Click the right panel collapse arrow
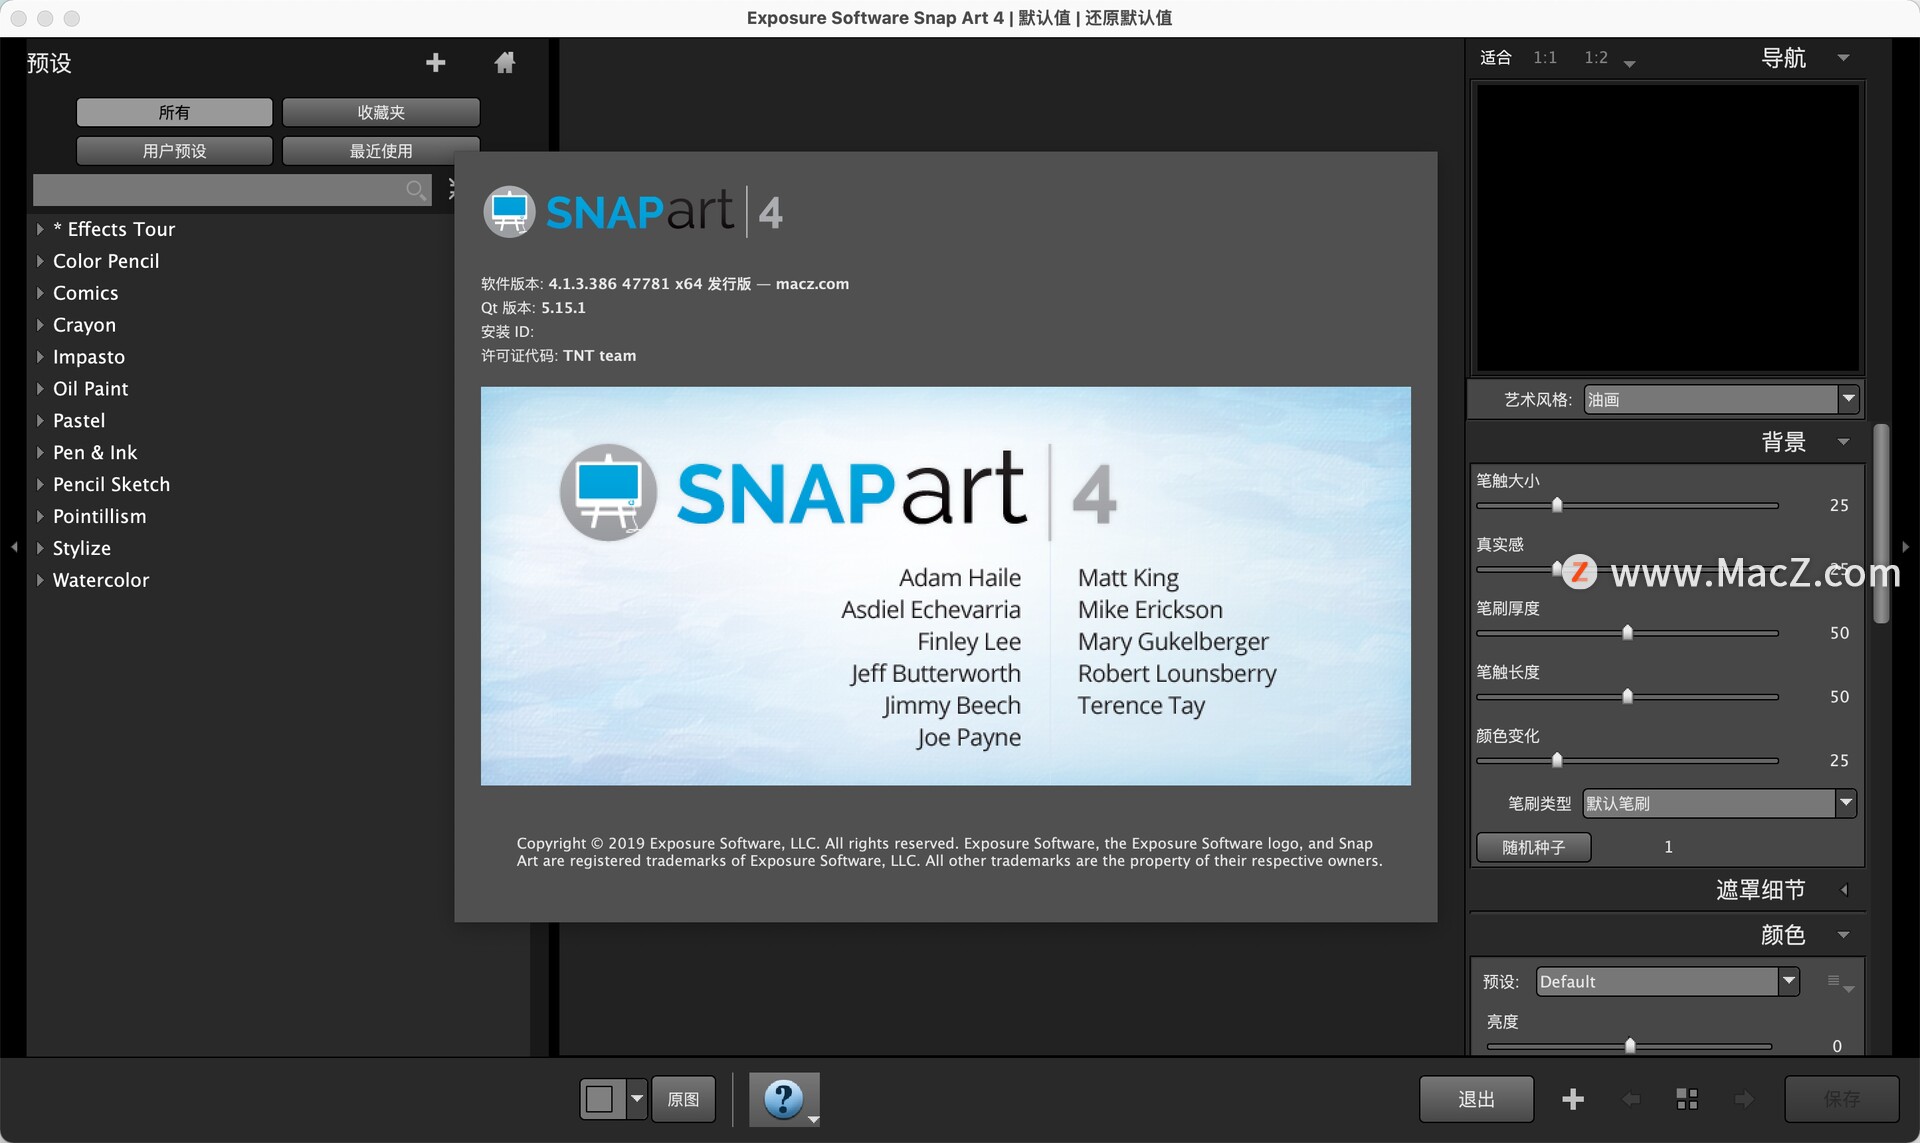The width and height of the screenshot is (1920, 1143). [x=1906, y=547]
